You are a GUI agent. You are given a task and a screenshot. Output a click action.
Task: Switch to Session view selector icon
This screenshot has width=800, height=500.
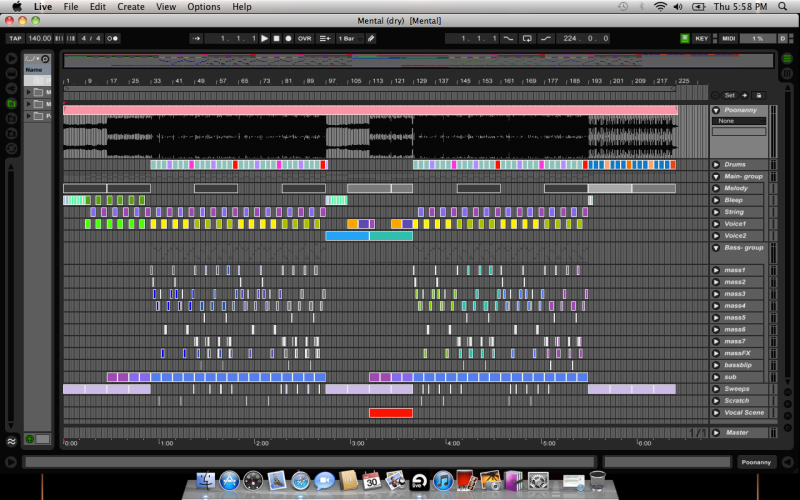point(787,73)
